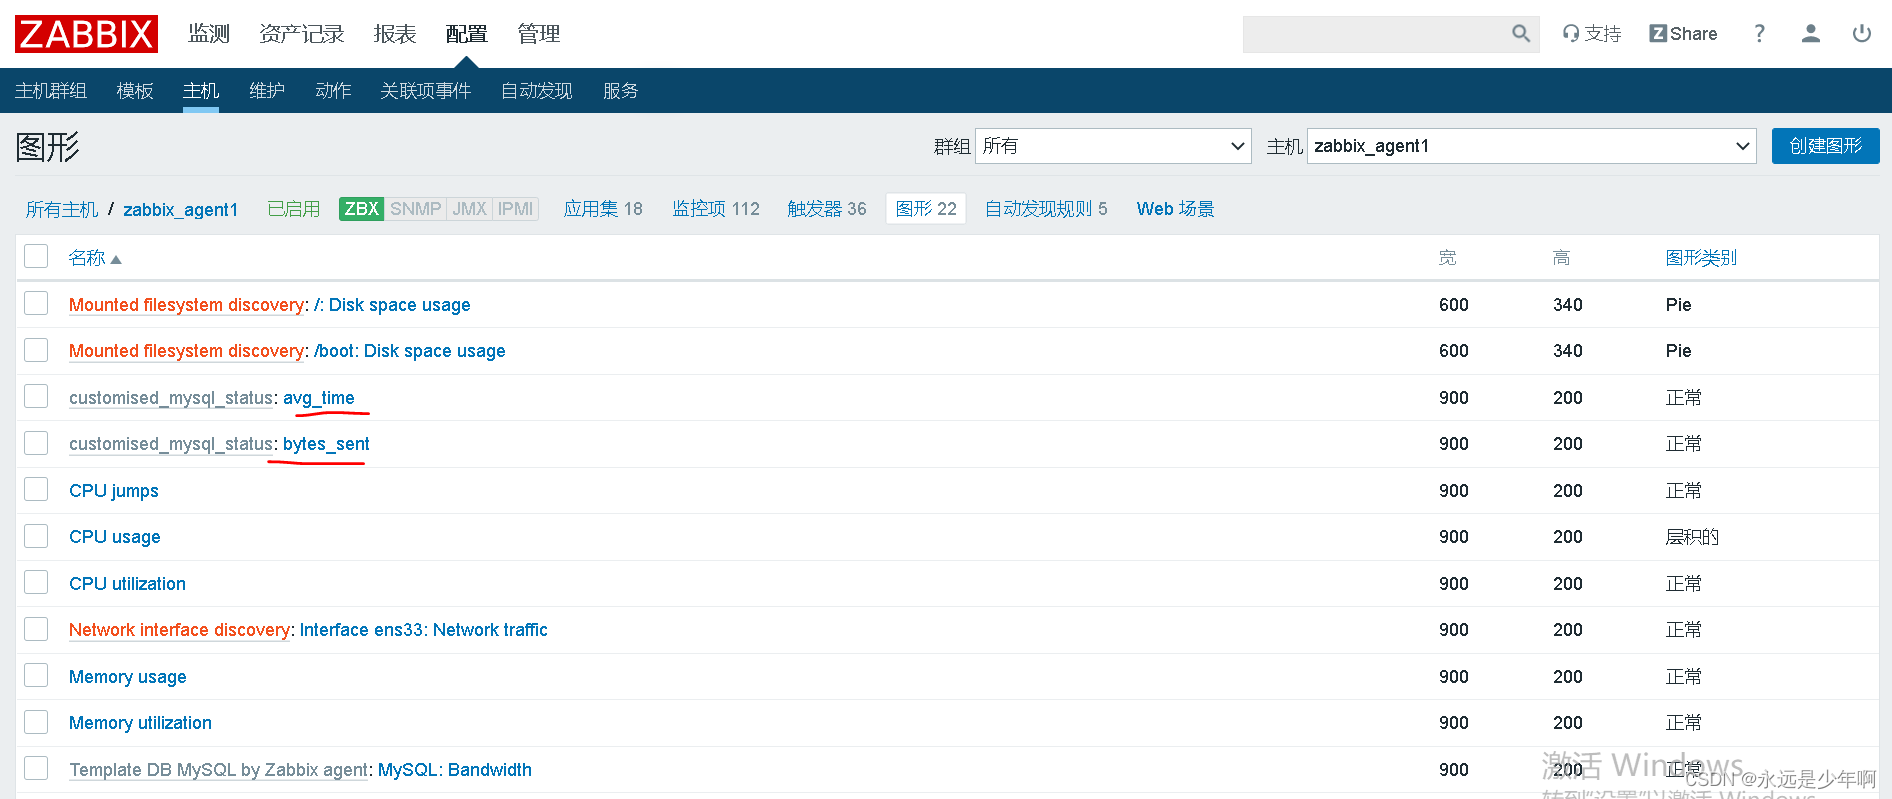Go to 维护 submenu
Image resolution: width=1892 pixels, height=799 pixels.
267,91
